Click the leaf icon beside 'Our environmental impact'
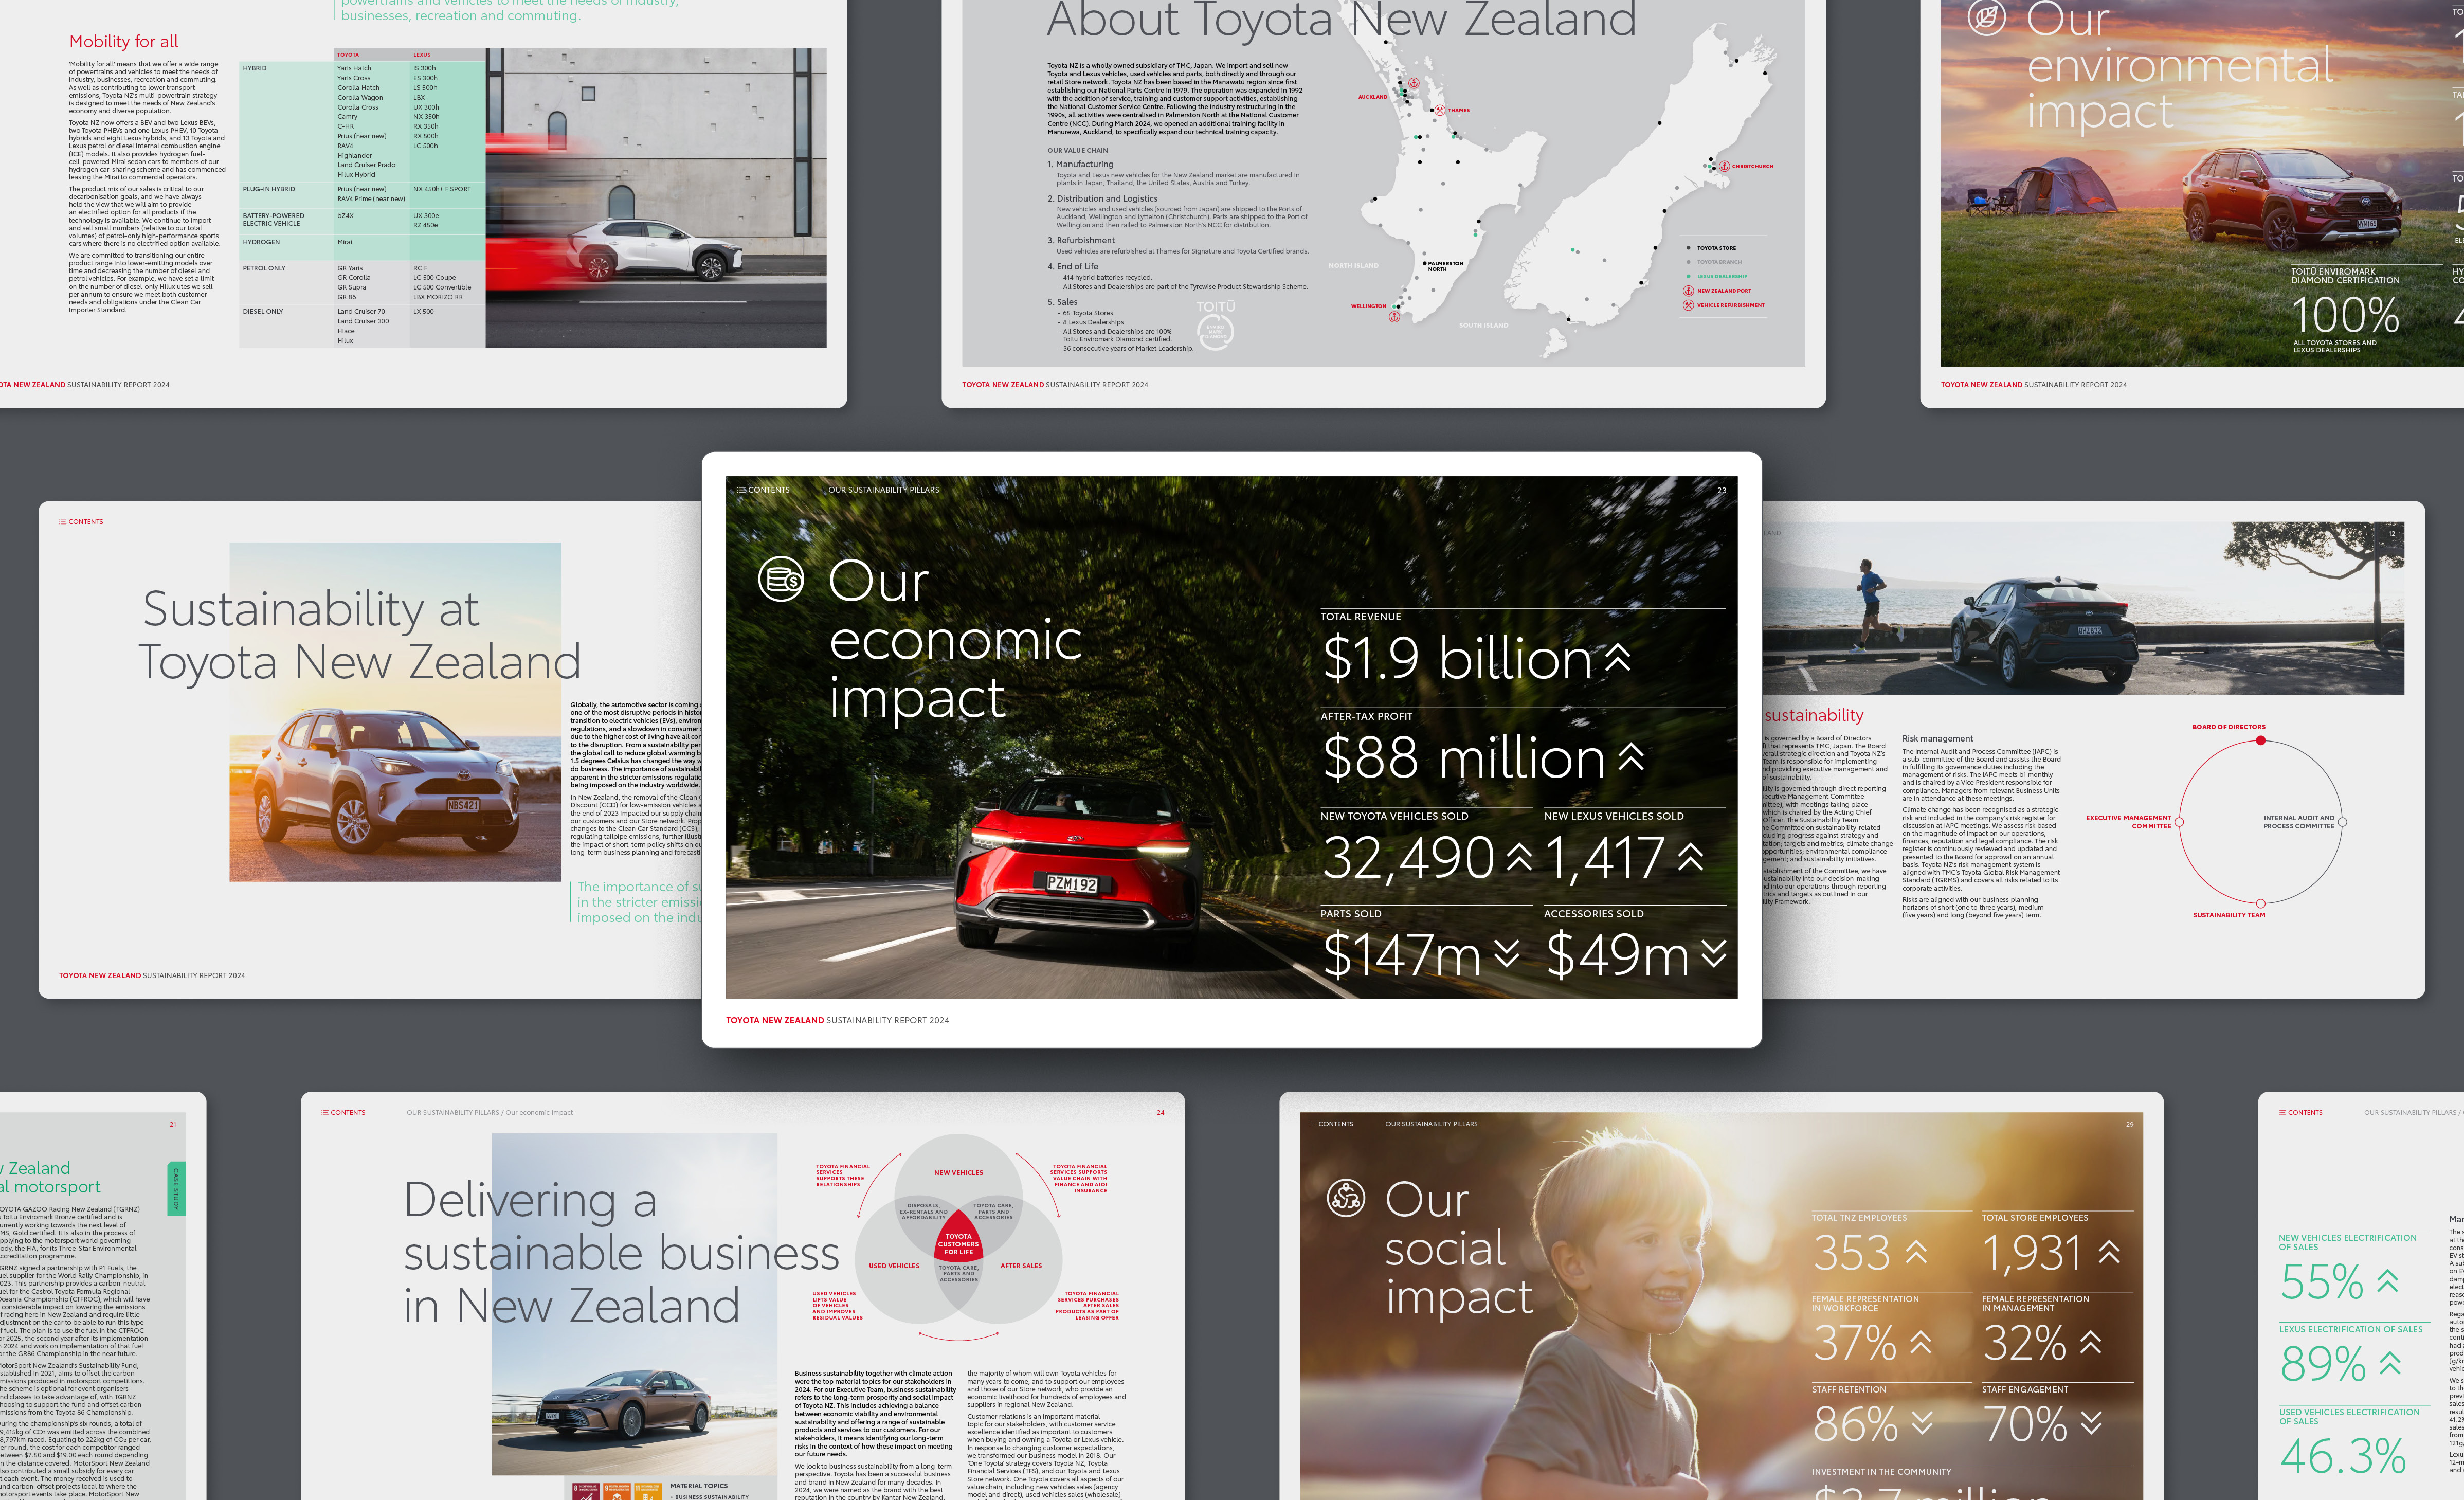 click(1986, 17)
